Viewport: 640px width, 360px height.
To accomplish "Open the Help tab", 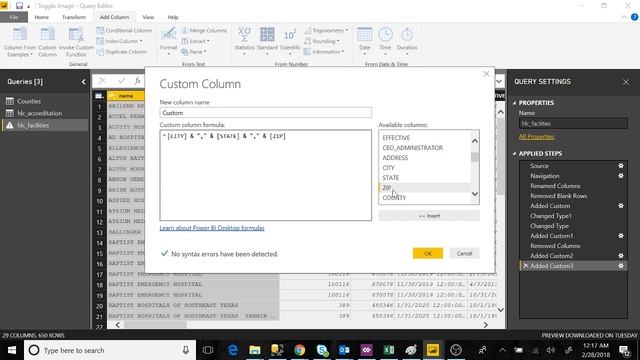I will (173, 17).
